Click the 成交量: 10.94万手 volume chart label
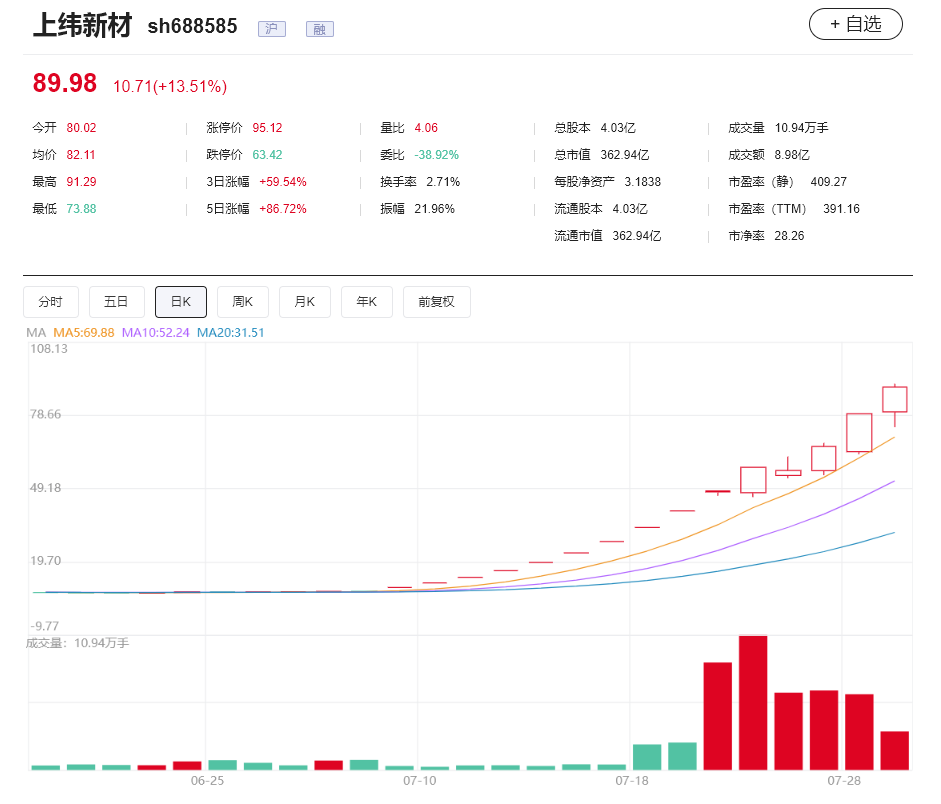 click(77, 643)
